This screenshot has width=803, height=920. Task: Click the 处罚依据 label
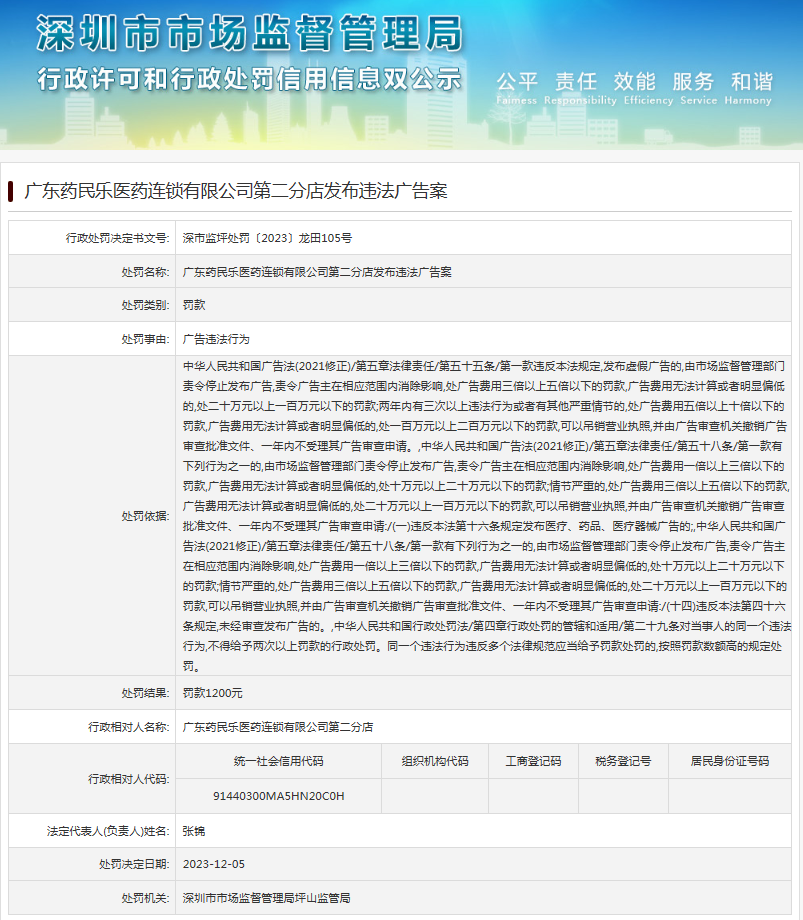[x=145, y=516]
